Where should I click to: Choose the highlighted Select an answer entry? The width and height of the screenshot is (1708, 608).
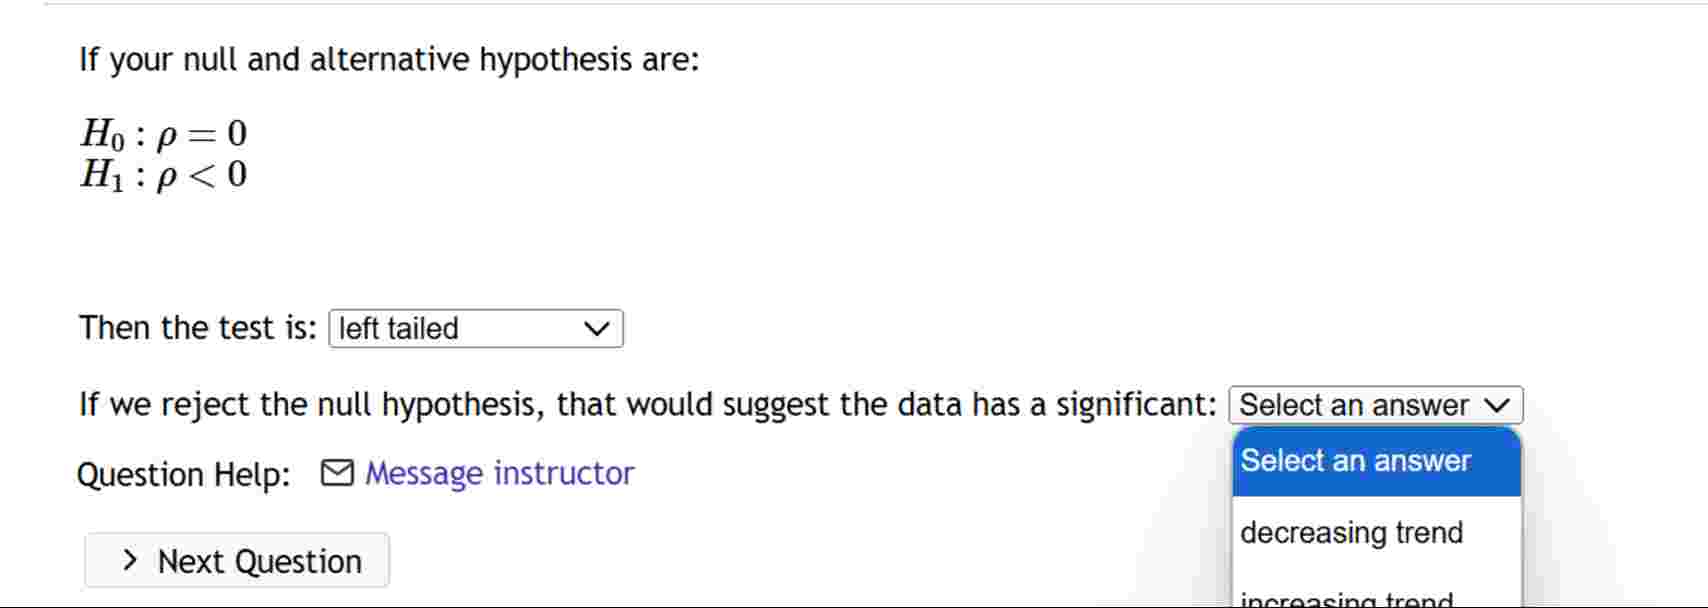pyautogui.click(x=1355, y=460)
